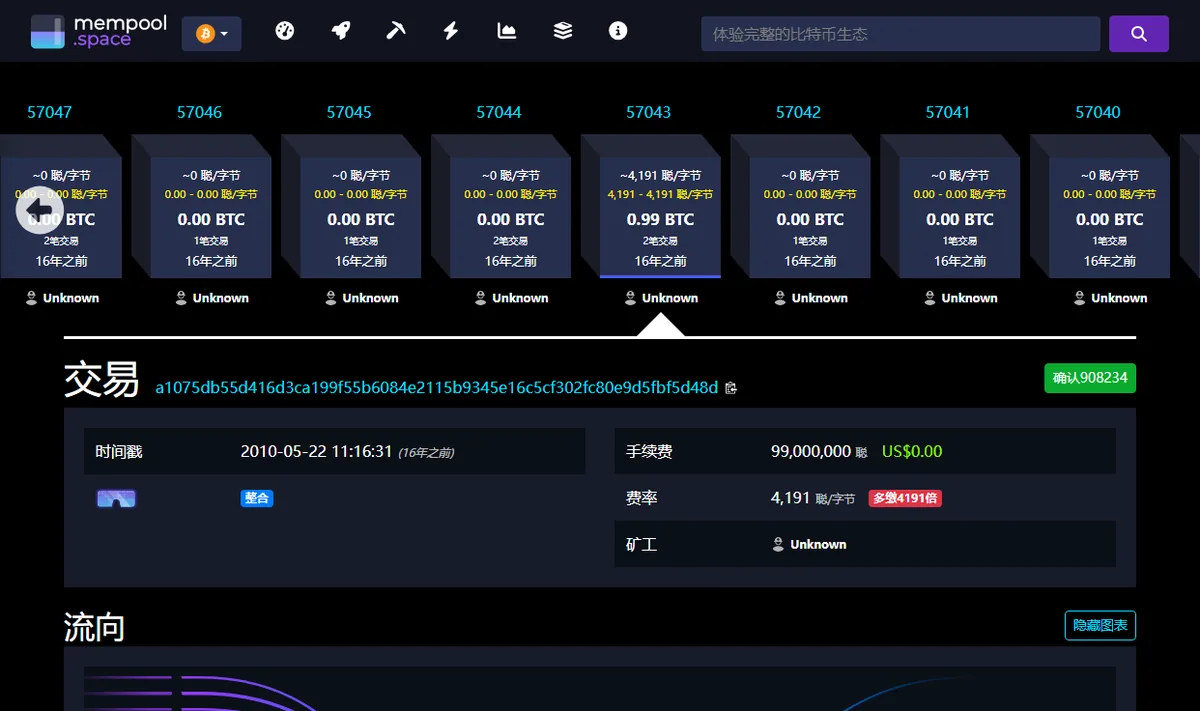Open block height 57047 link
1200x711 pixels.
tap(49, 112)
